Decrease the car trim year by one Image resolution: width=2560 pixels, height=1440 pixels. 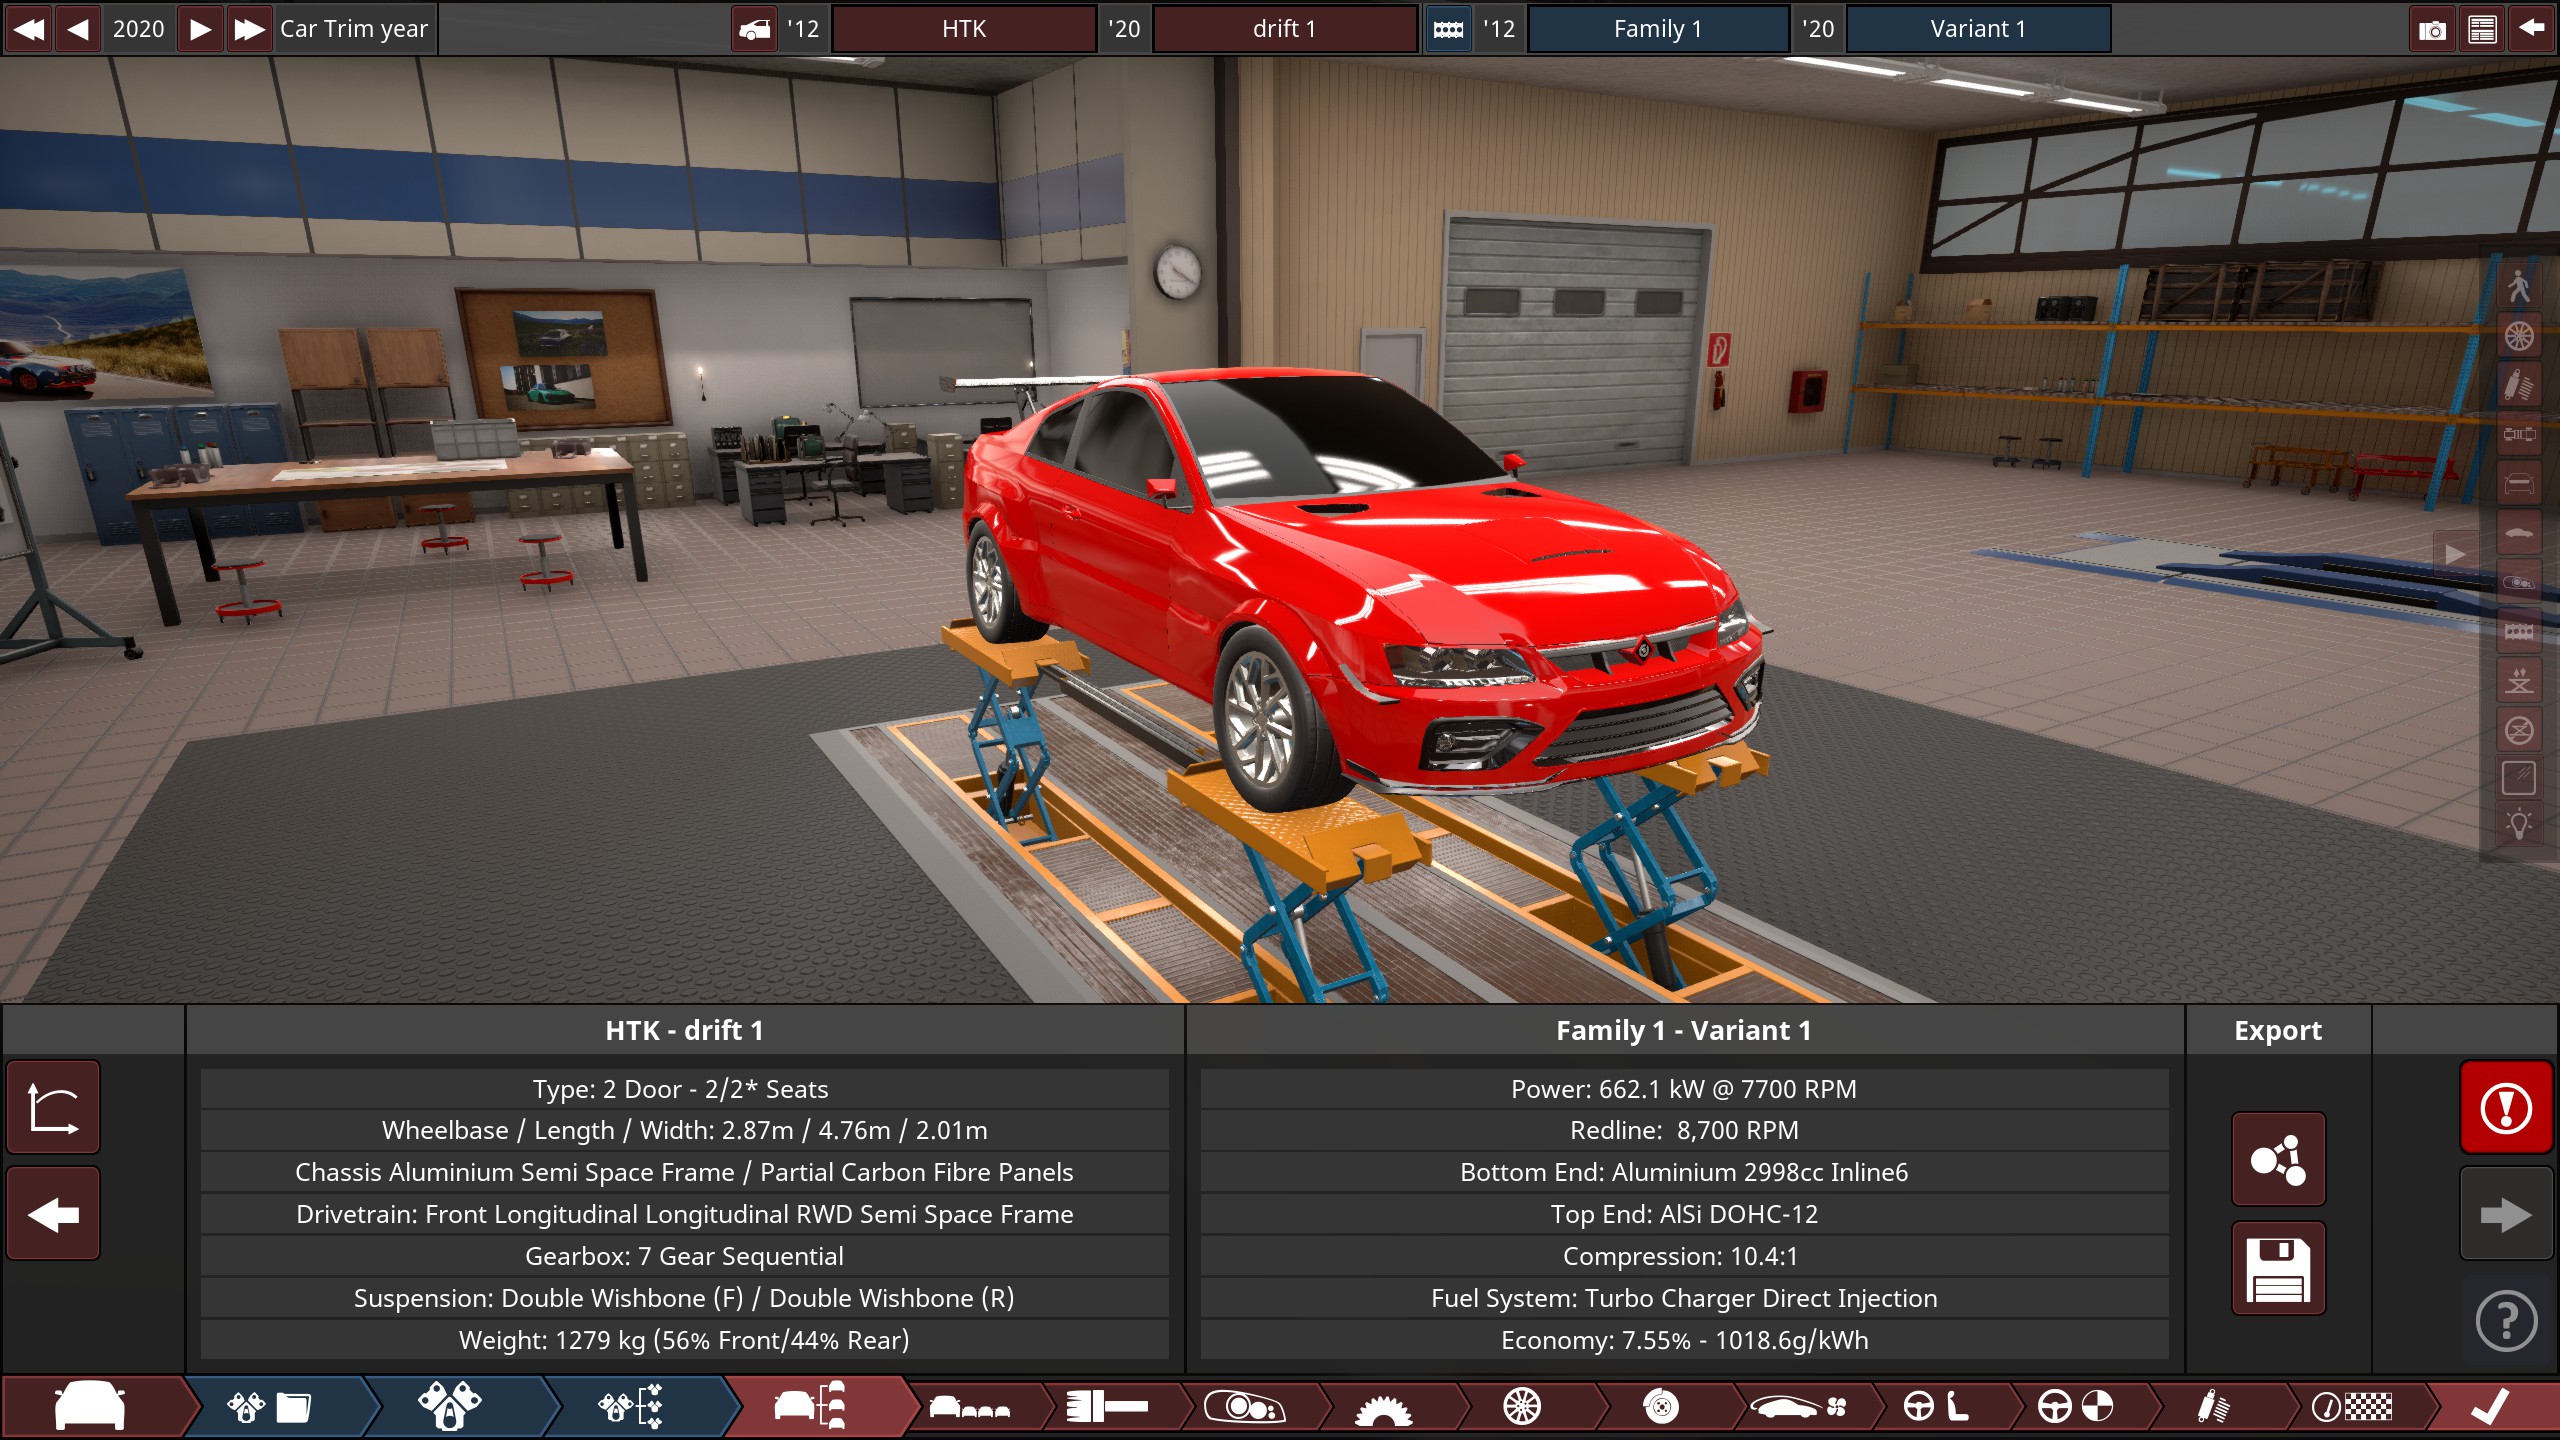point(78,29)
